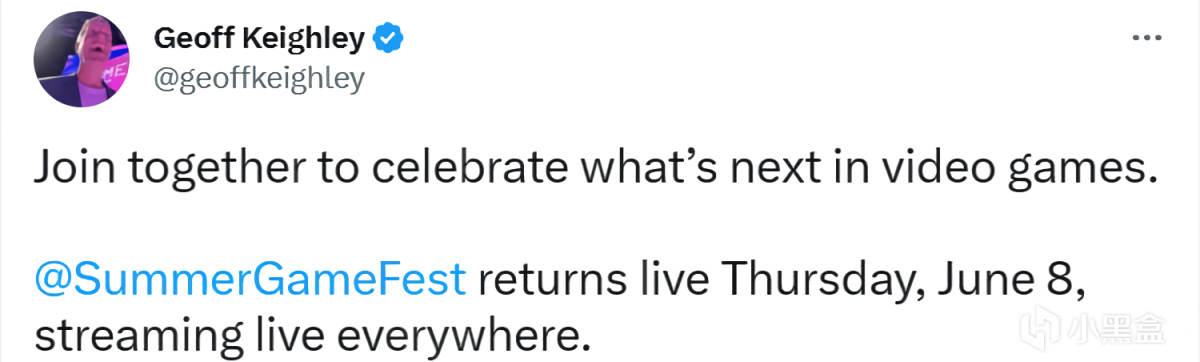Click the 'Thursday, June 8,' date text

click(x=899, y=278)
